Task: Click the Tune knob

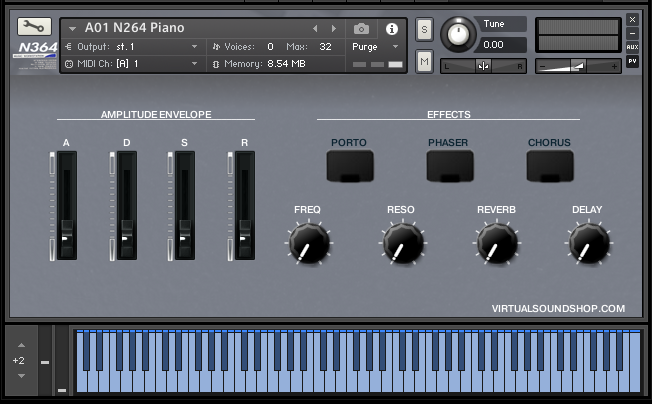Action: [x=459, y=34]
